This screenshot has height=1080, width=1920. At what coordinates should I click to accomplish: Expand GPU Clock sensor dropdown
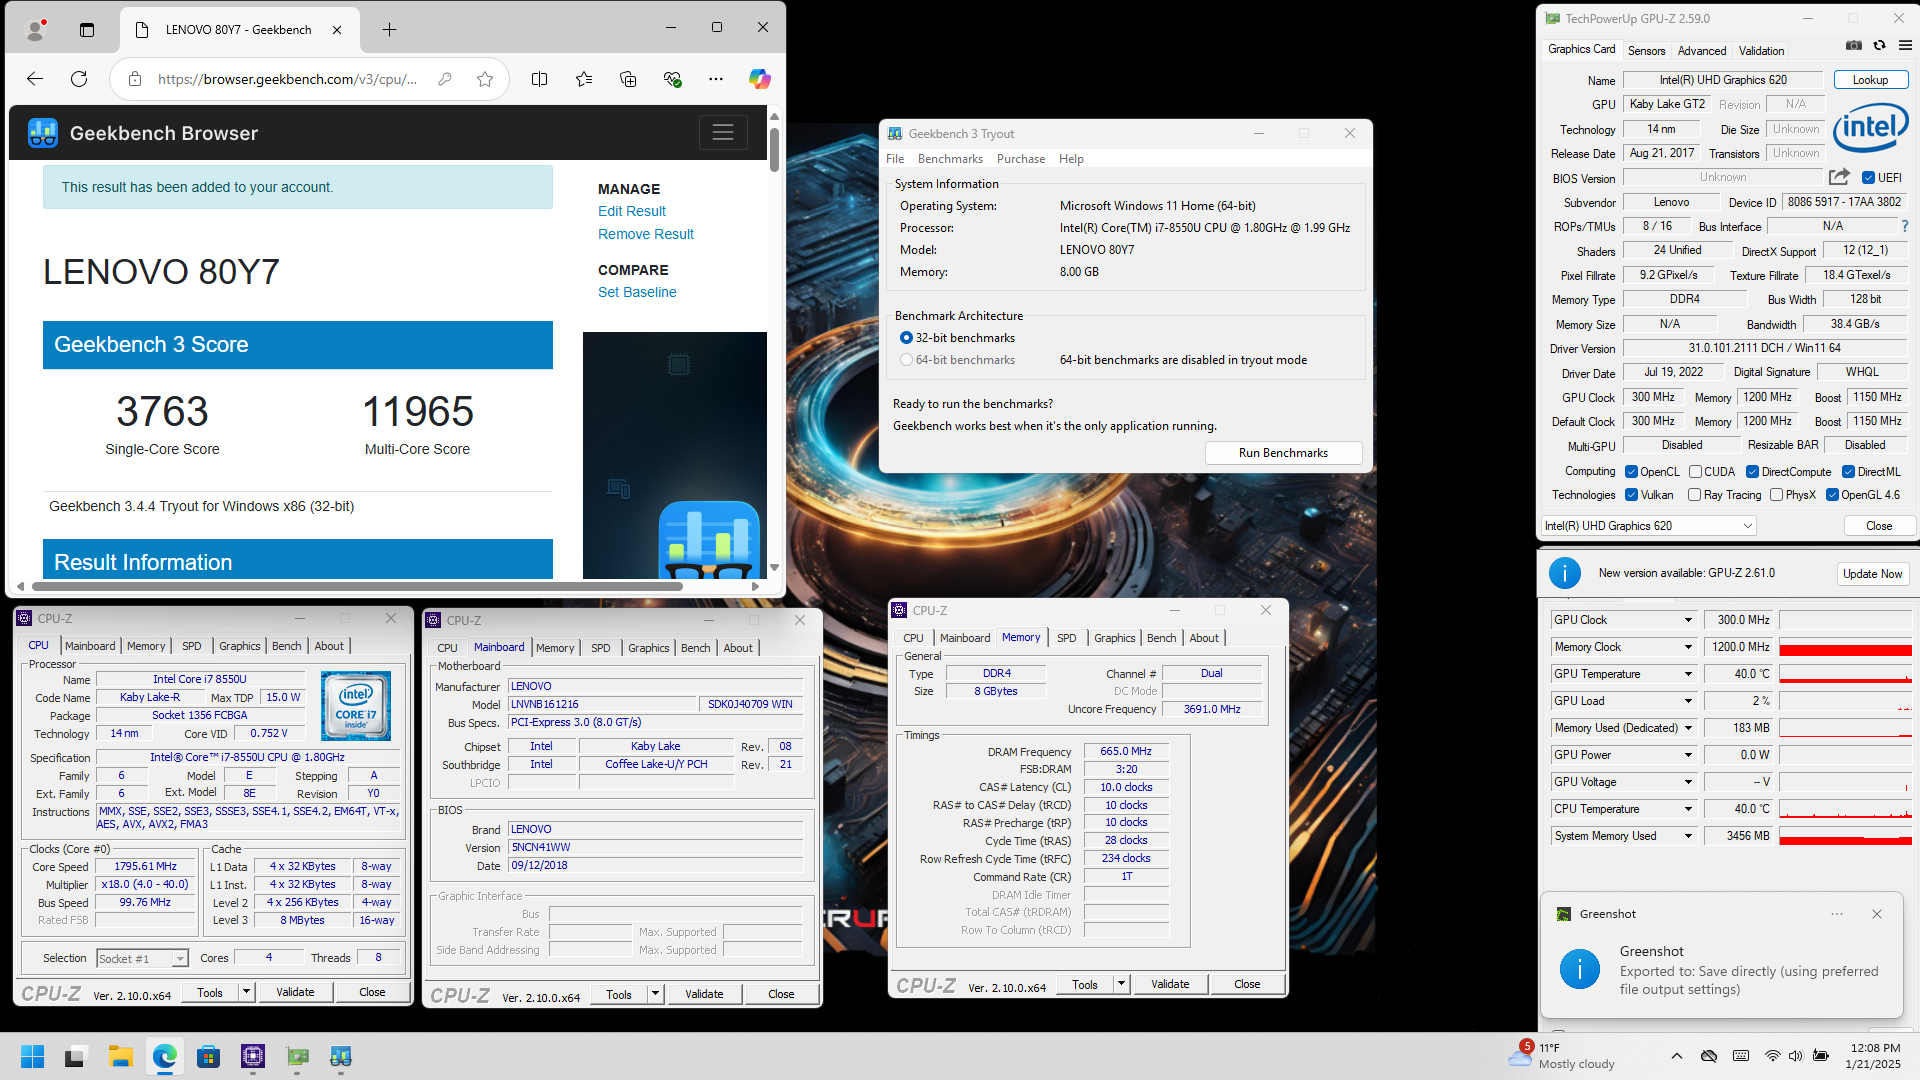tap(1688, 620)
